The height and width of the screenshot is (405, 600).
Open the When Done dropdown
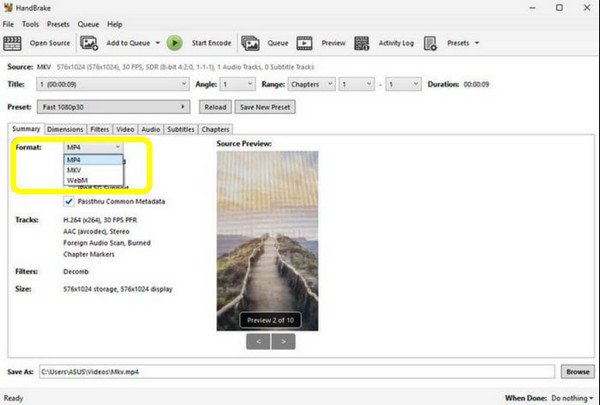click(x=572, y=398)
